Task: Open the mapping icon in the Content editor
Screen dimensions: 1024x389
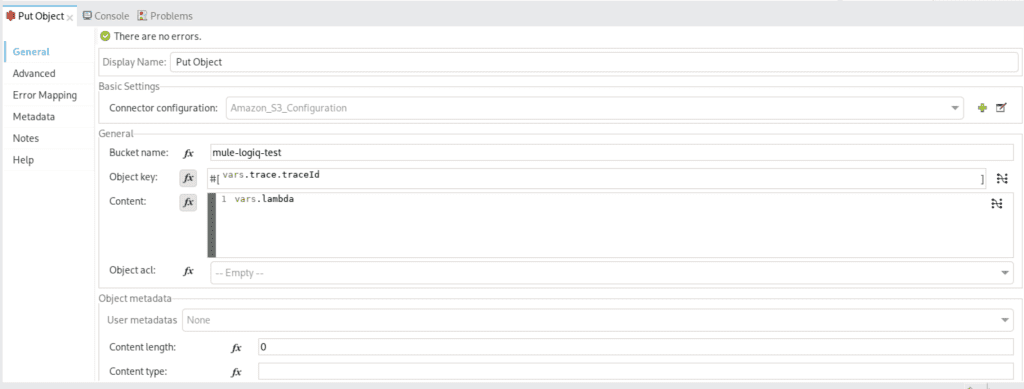Action: [997, 204]
